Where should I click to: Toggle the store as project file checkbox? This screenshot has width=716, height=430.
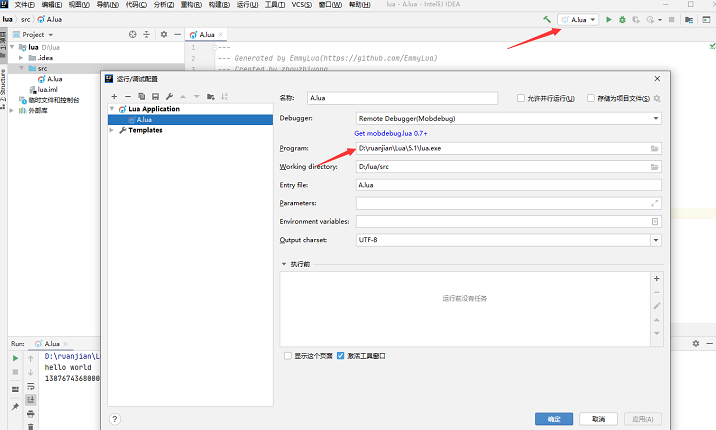[591, 98]
